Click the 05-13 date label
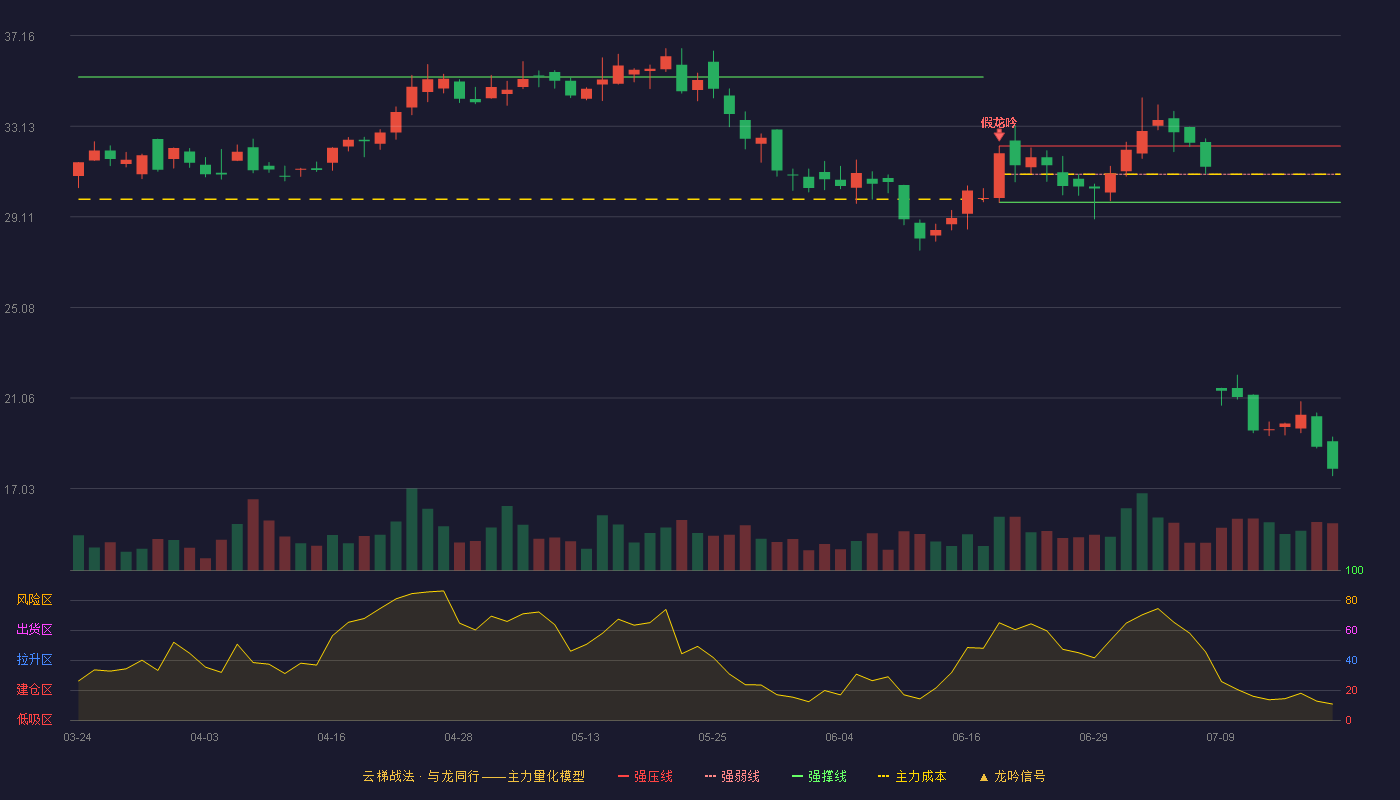Screen dimensions: 1400x800 tap(585, 737)
